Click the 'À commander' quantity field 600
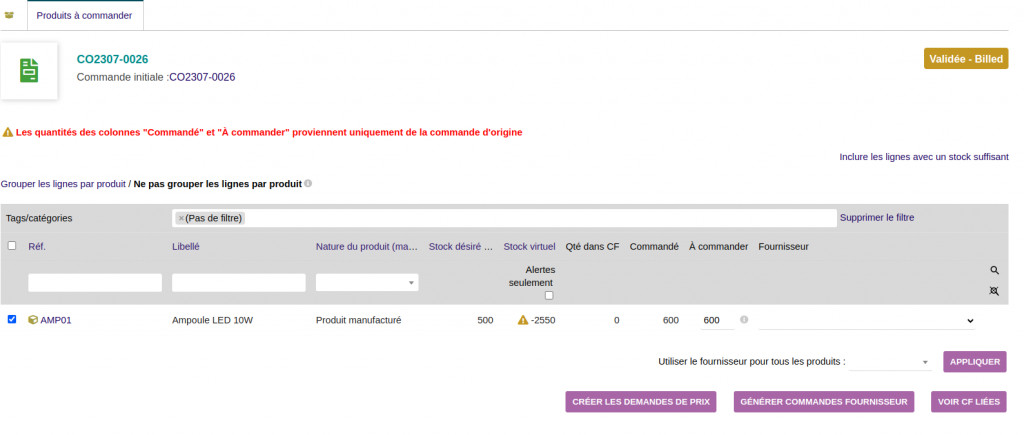 pyautogui.click(x=717, y=321)
